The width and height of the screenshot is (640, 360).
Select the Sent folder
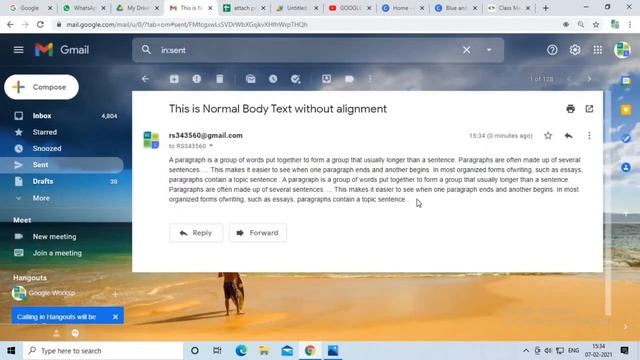(x=61, y=165)
